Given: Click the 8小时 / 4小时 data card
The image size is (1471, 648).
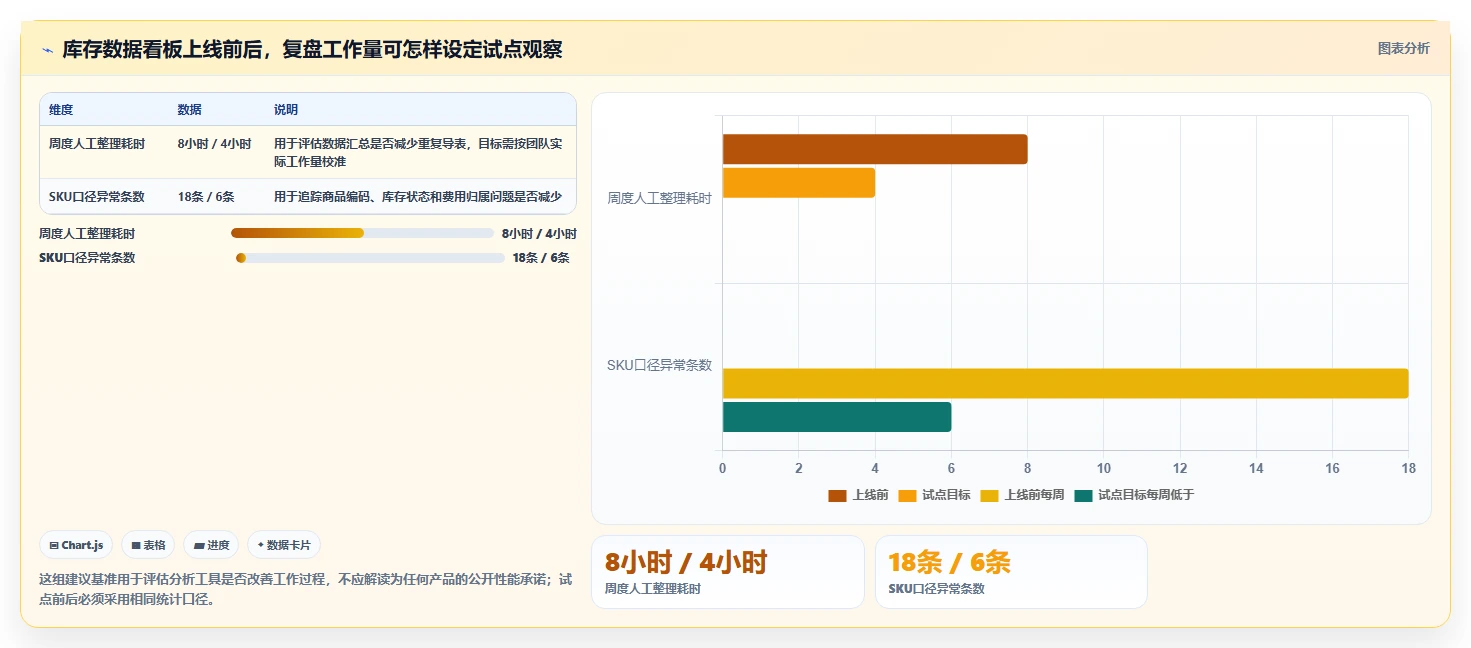Looking at the screenshot, I should [728, 572].
